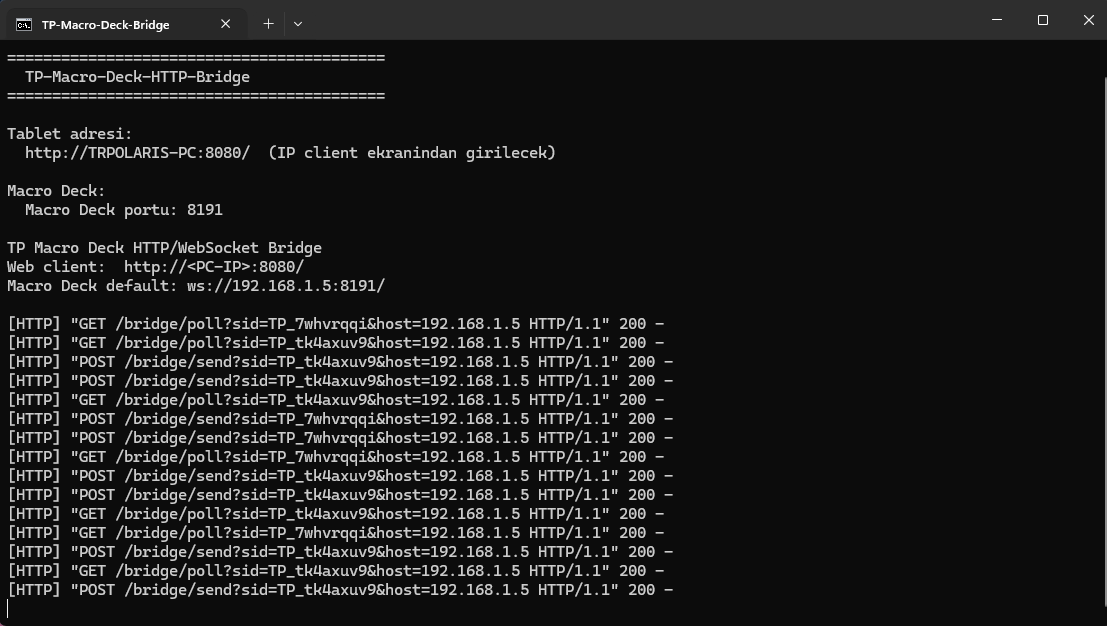Select the TP-Macro-Deck-Bridge tab
This screenshot has height=626, width=1107.
click(x=126, y=24)
